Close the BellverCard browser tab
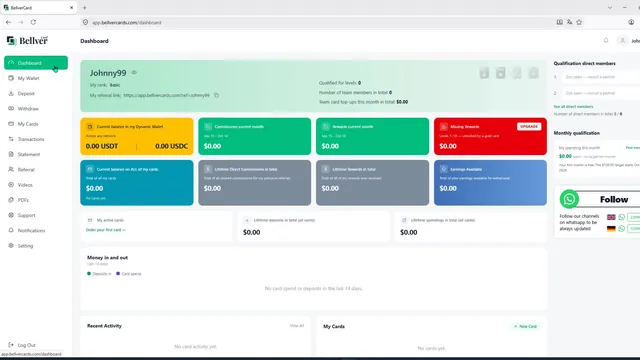The image size is (640, 360). [x=71, y=7]
